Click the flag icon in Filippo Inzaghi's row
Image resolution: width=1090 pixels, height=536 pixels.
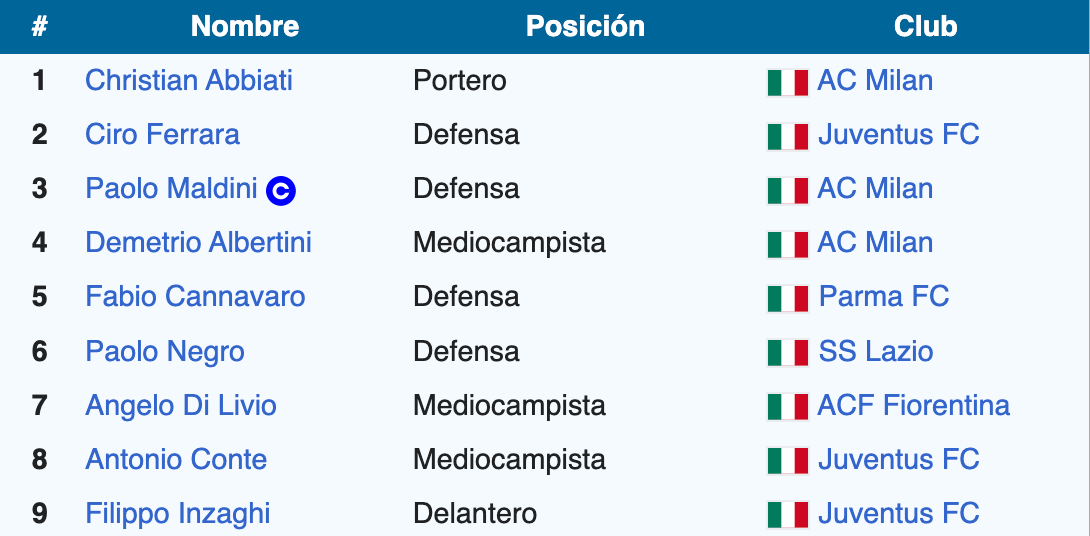pos(788,514)
